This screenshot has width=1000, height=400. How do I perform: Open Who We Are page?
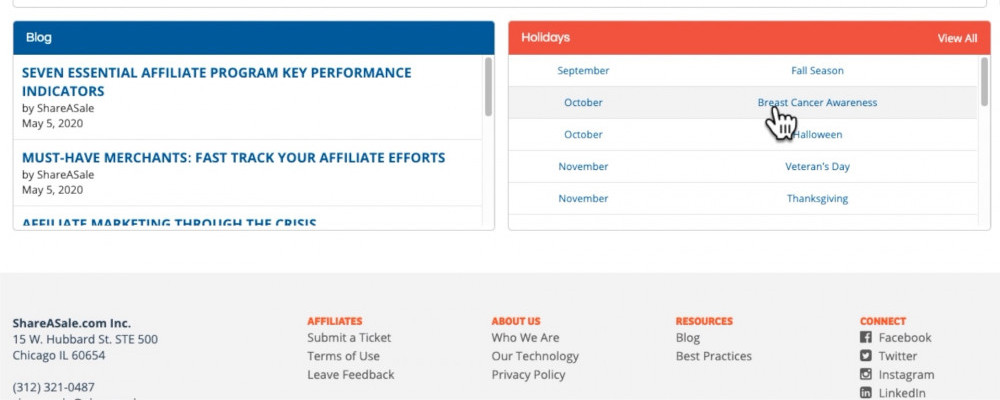[525, 337]
